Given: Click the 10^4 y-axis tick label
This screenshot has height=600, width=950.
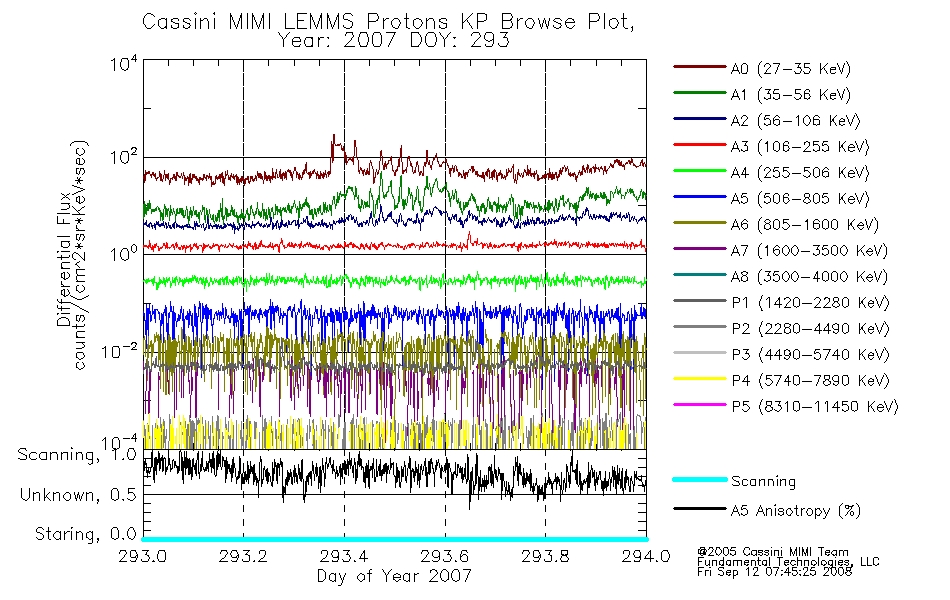Looking at the screenshot, I should pyautogui.click(x=124, y=63).
